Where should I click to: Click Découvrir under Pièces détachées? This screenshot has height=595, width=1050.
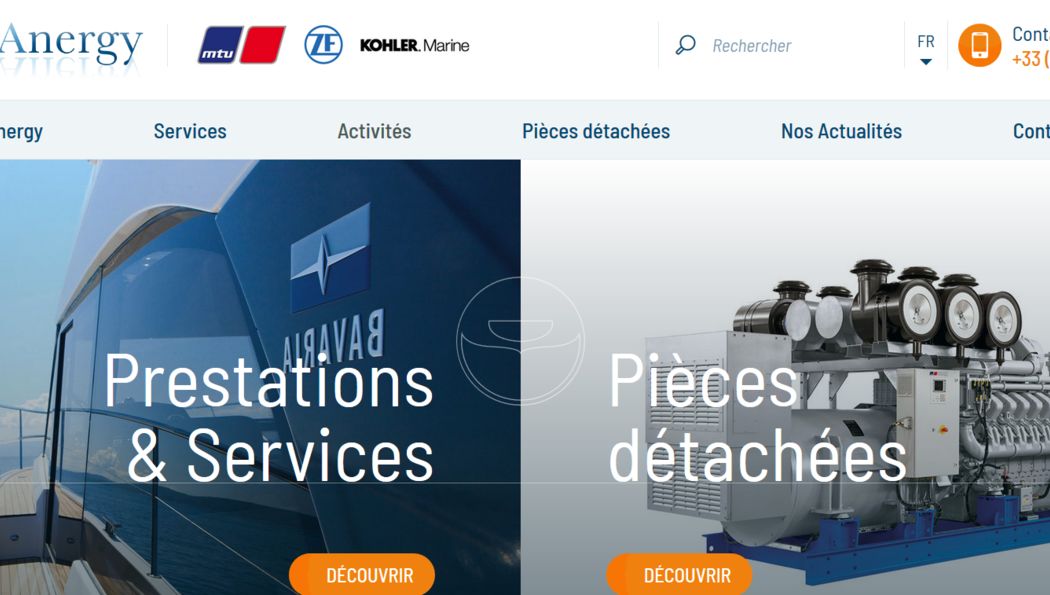coord(680,574)
